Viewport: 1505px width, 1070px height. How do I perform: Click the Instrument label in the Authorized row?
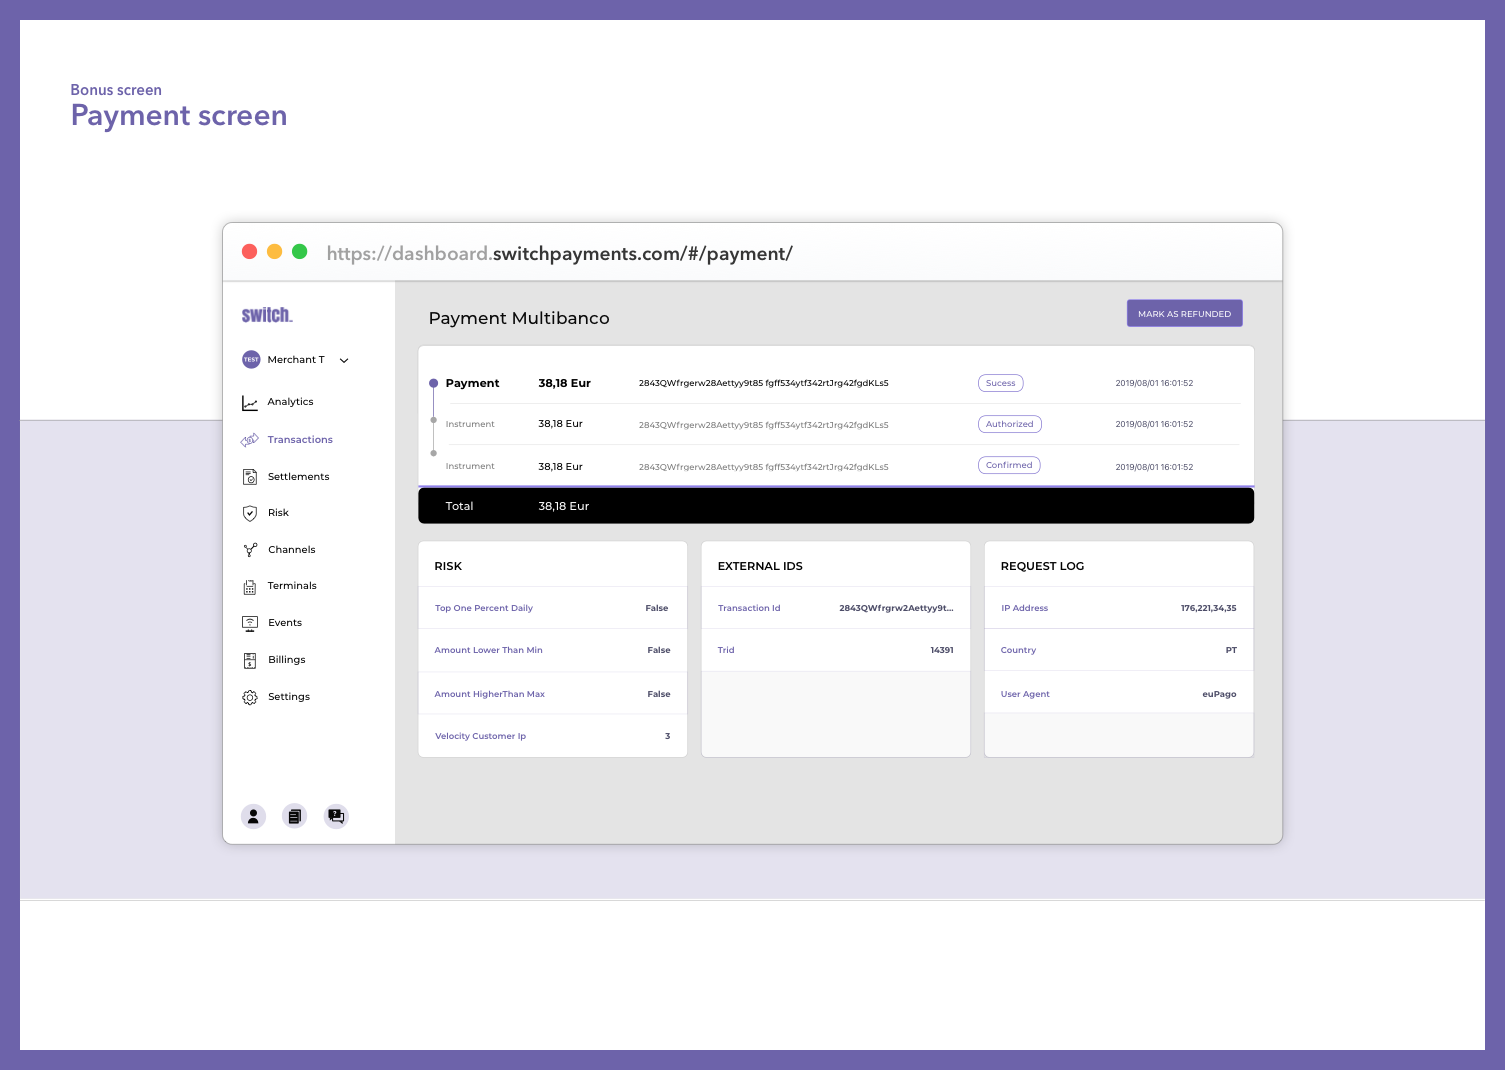tap(470, 424)
